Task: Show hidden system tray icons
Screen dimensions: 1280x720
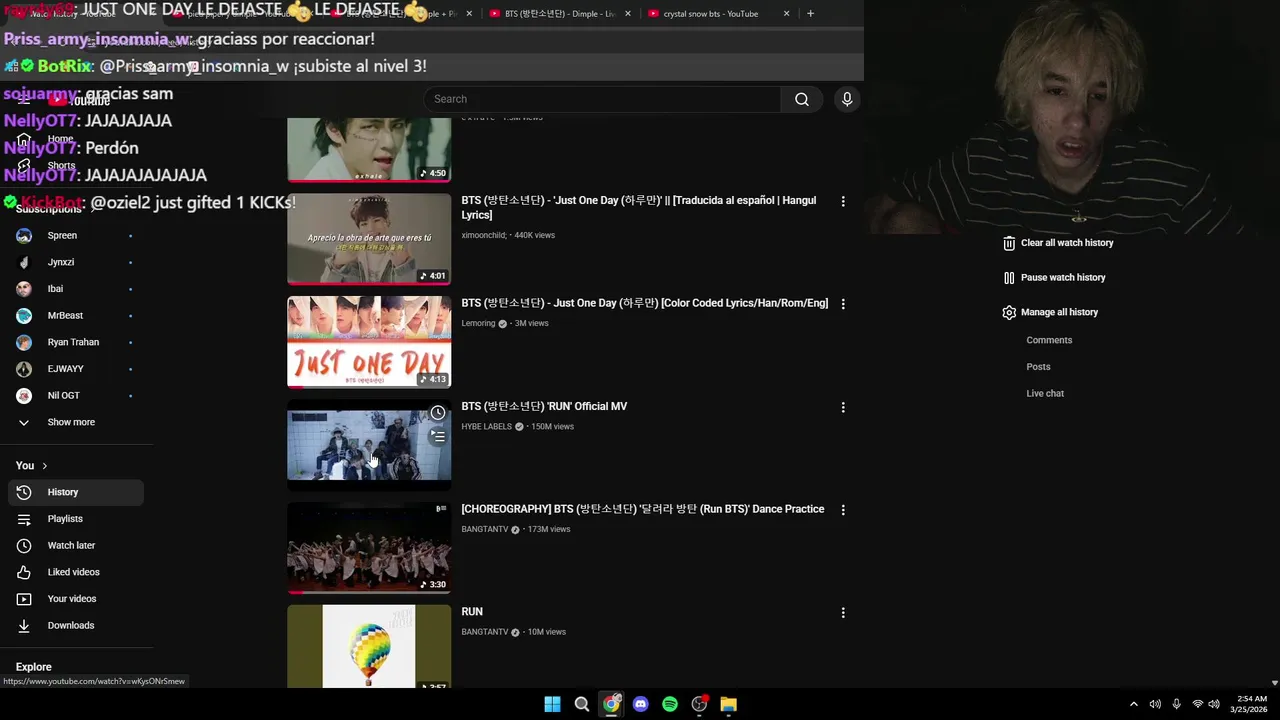Action: 1133,704
